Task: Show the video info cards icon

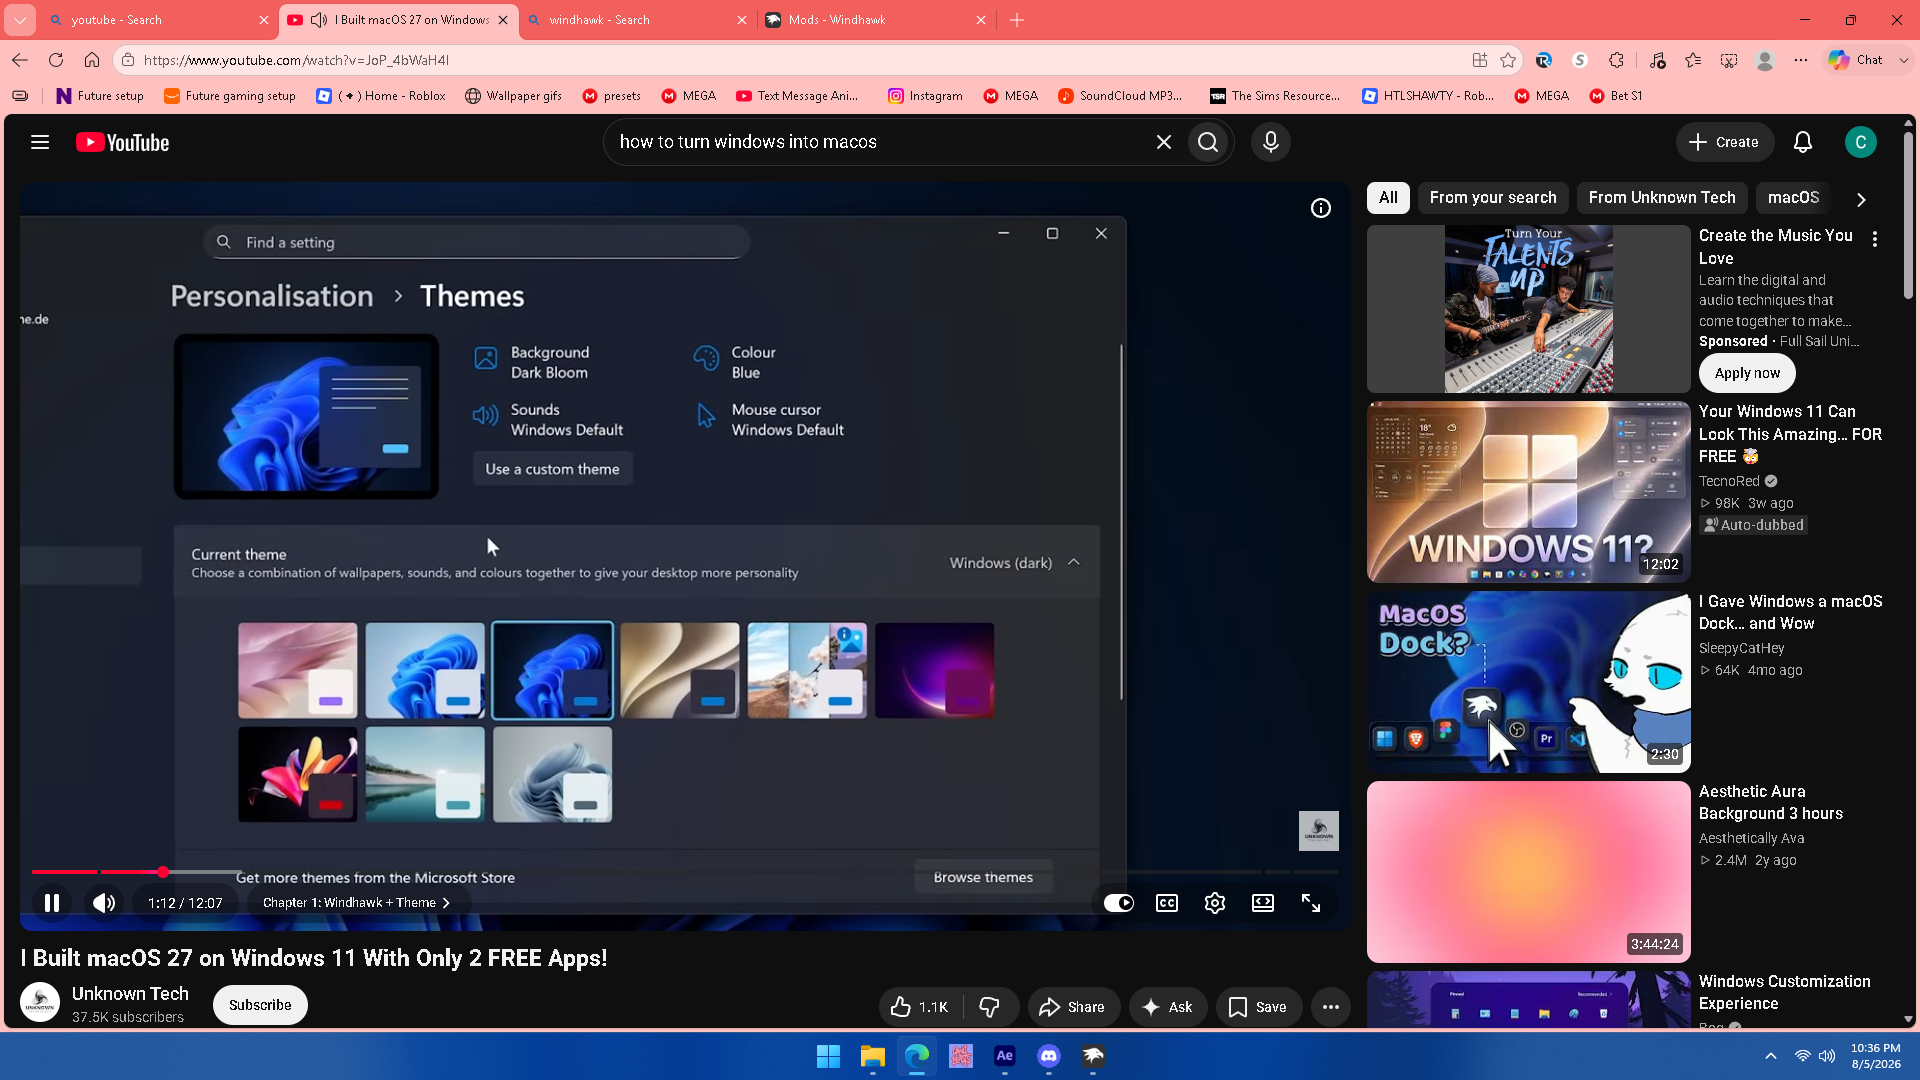Action: tap(1321, 208)
